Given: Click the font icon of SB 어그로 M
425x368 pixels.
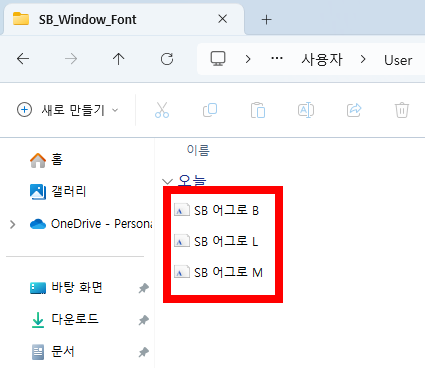Looking at the screenshot, I should (x=182, y=272).
